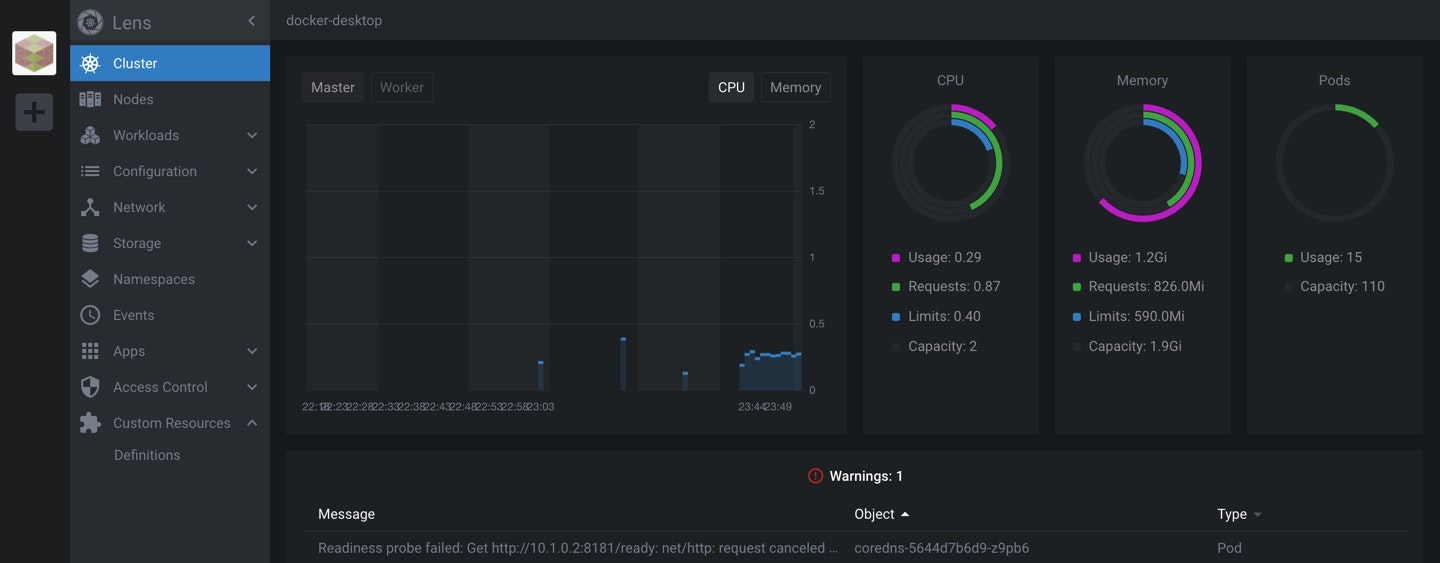Collapse the Custom Resources section chevron
This screenshot has height=563, width=1440.
pyautogui.click(x=252, y=423)
